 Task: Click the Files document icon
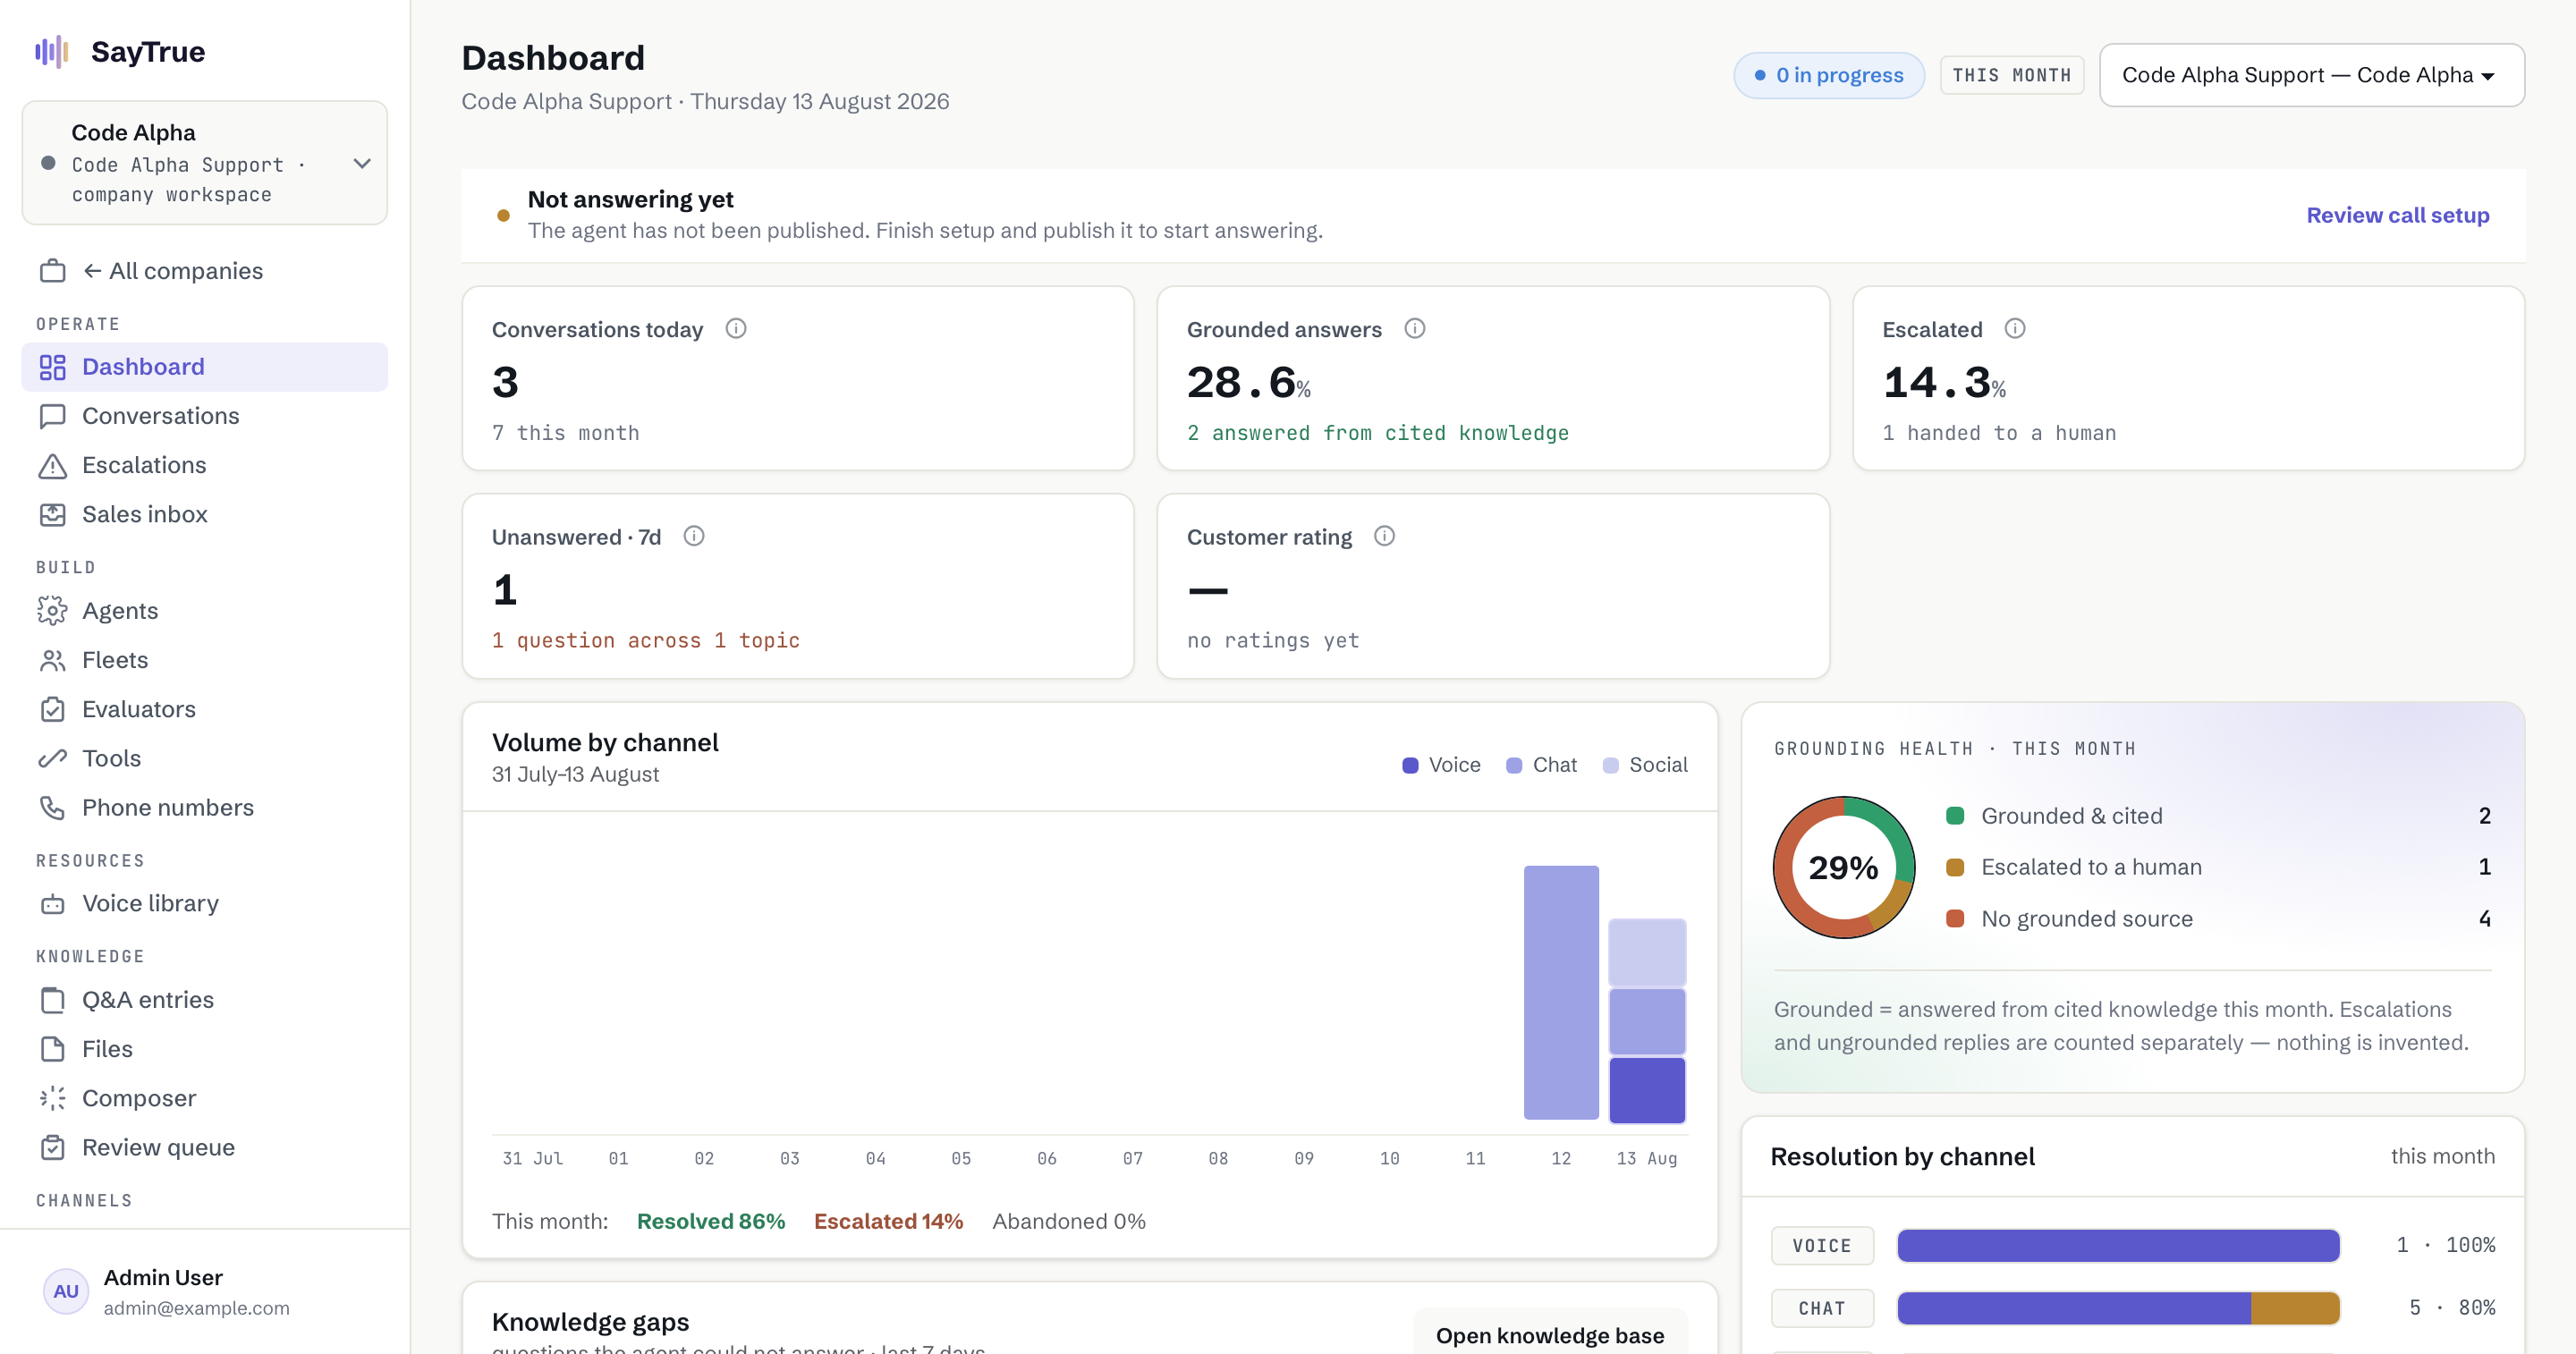point(52,1049)
